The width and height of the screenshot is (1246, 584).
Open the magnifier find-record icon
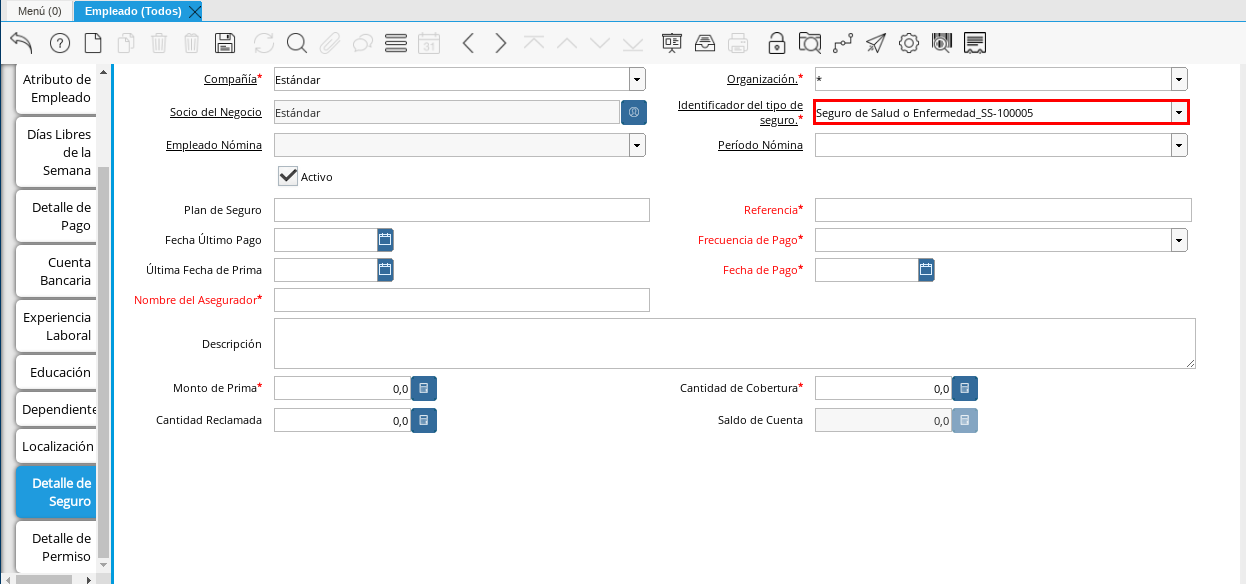tap(297, 43)
